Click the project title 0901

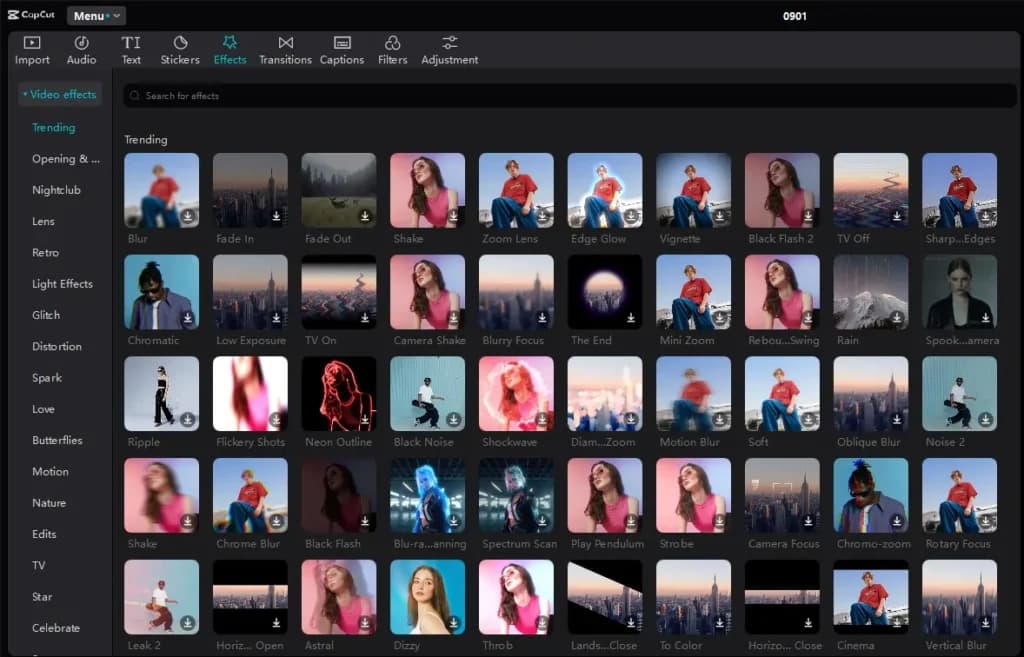(795, 16)
